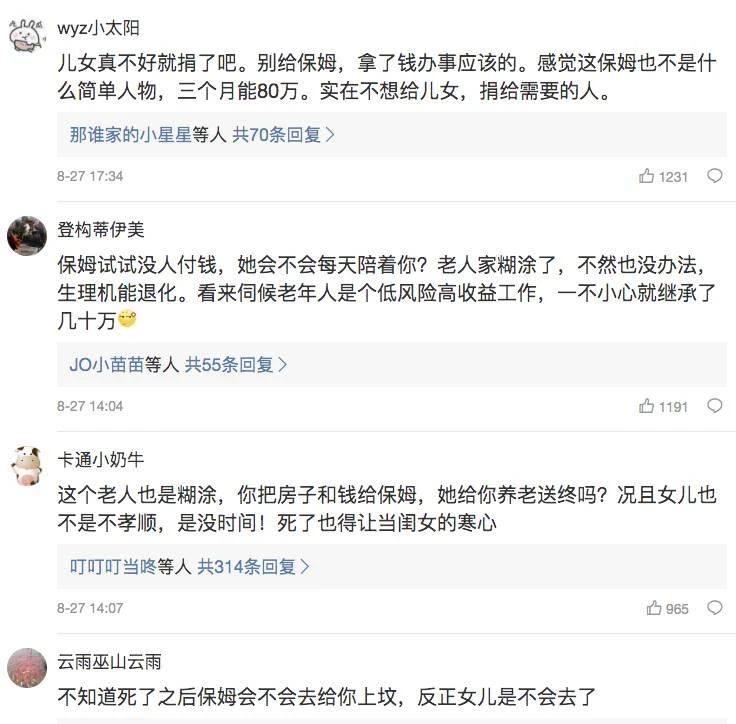Open username 卡通小奶牛
The height and width of the screenshot is (724, 736).
100,459
